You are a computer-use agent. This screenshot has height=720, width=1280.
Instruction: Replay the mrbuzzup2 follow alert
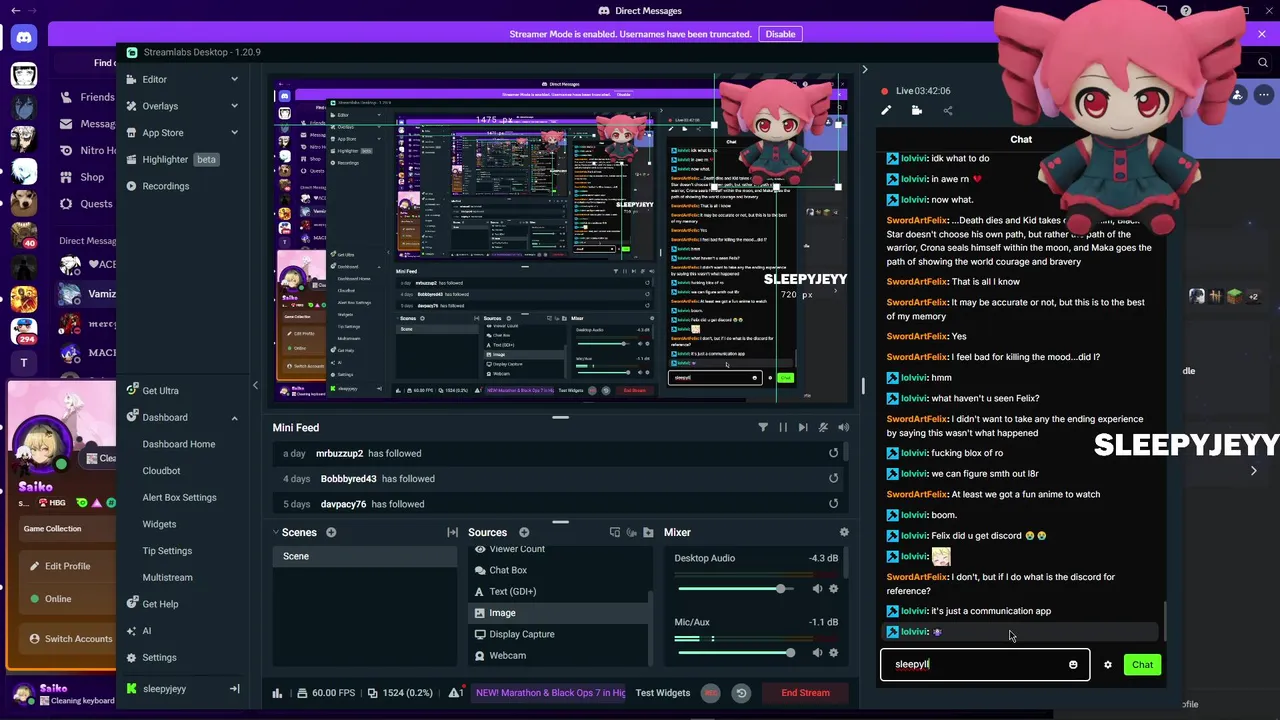(833, 453)
